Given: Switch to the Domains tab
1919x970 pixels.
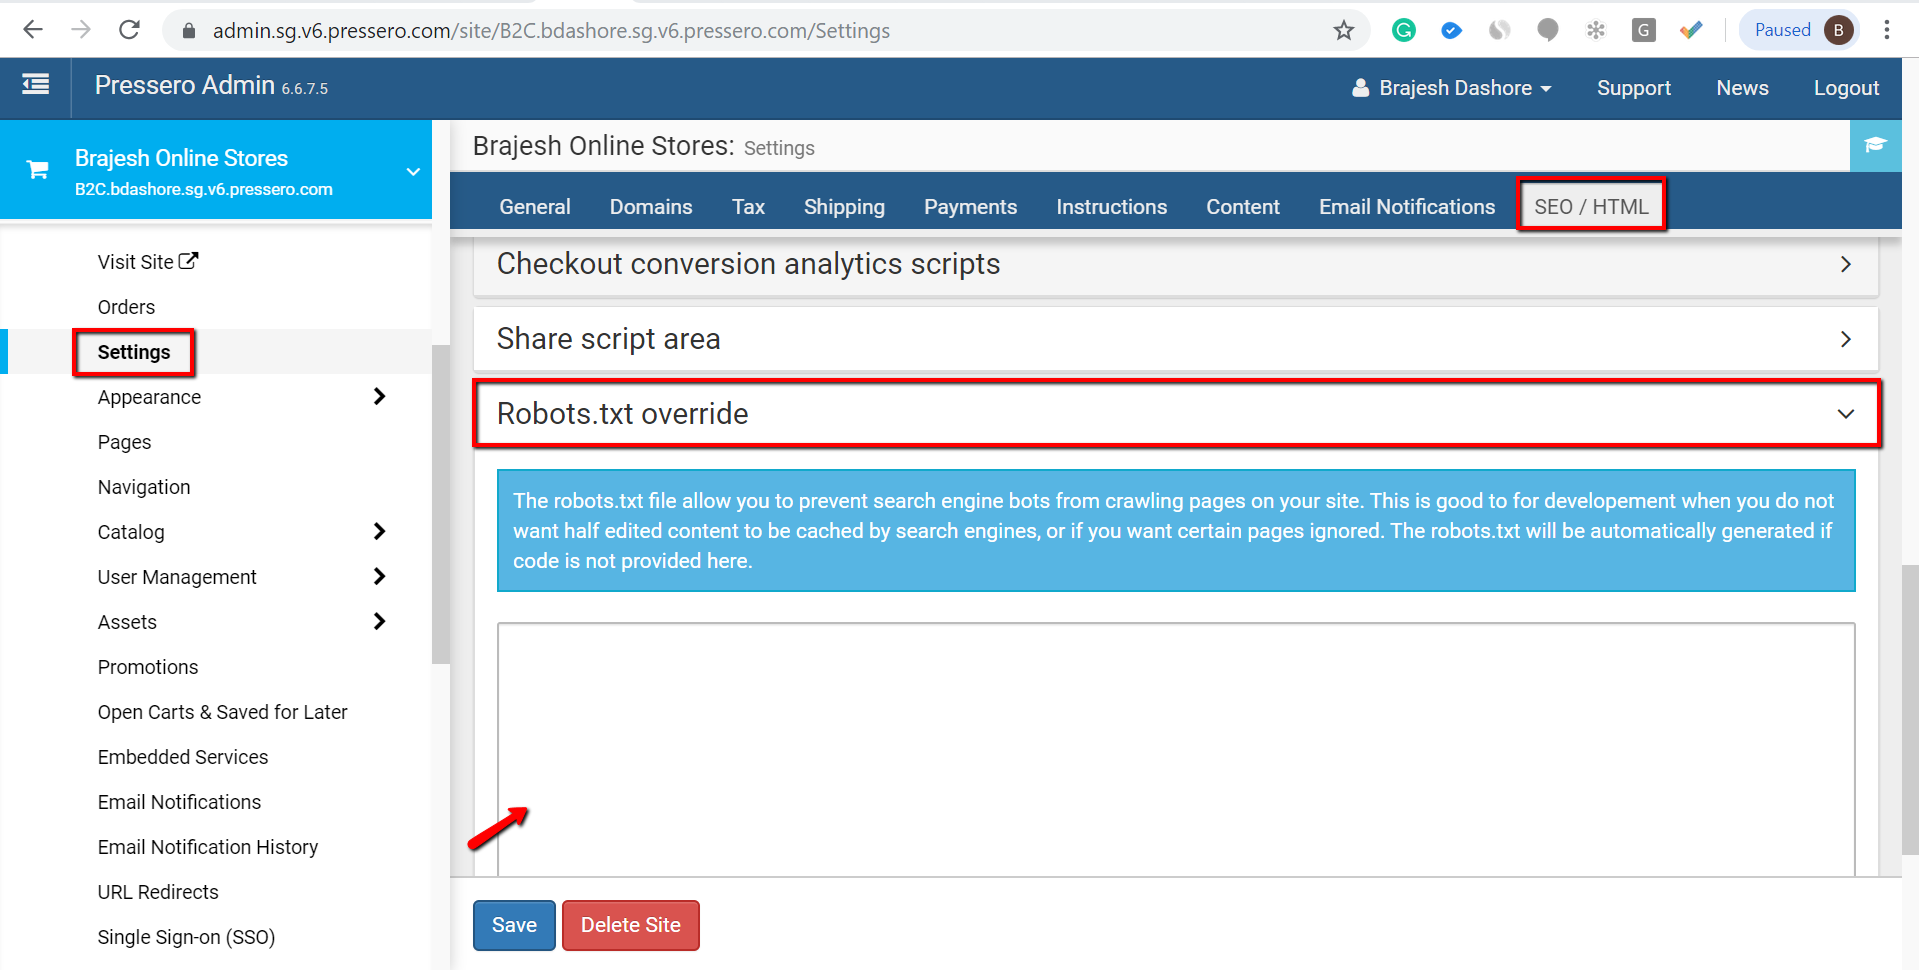Looking at the screenshot, I should click(651, 207).
